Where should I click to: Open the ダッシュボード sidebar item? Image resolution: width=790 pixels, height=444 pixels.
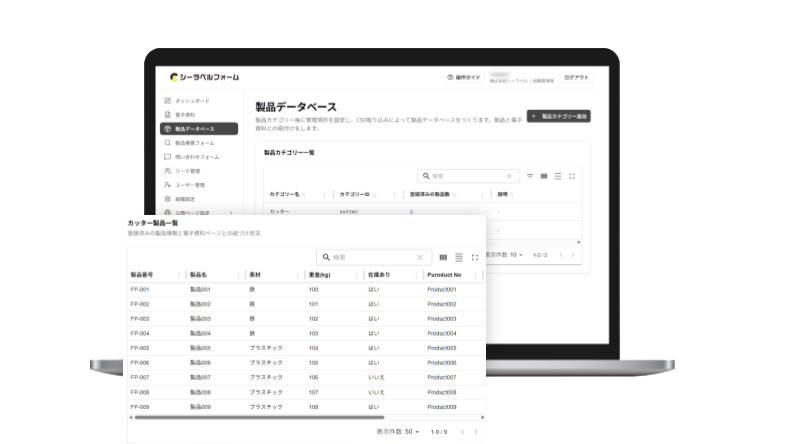191,101
